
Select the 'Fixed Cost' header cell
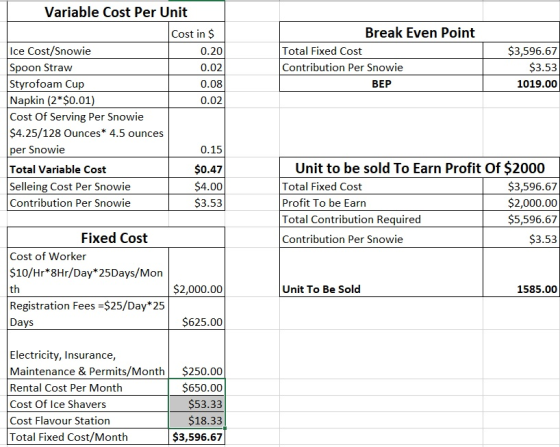coord(116,237)
